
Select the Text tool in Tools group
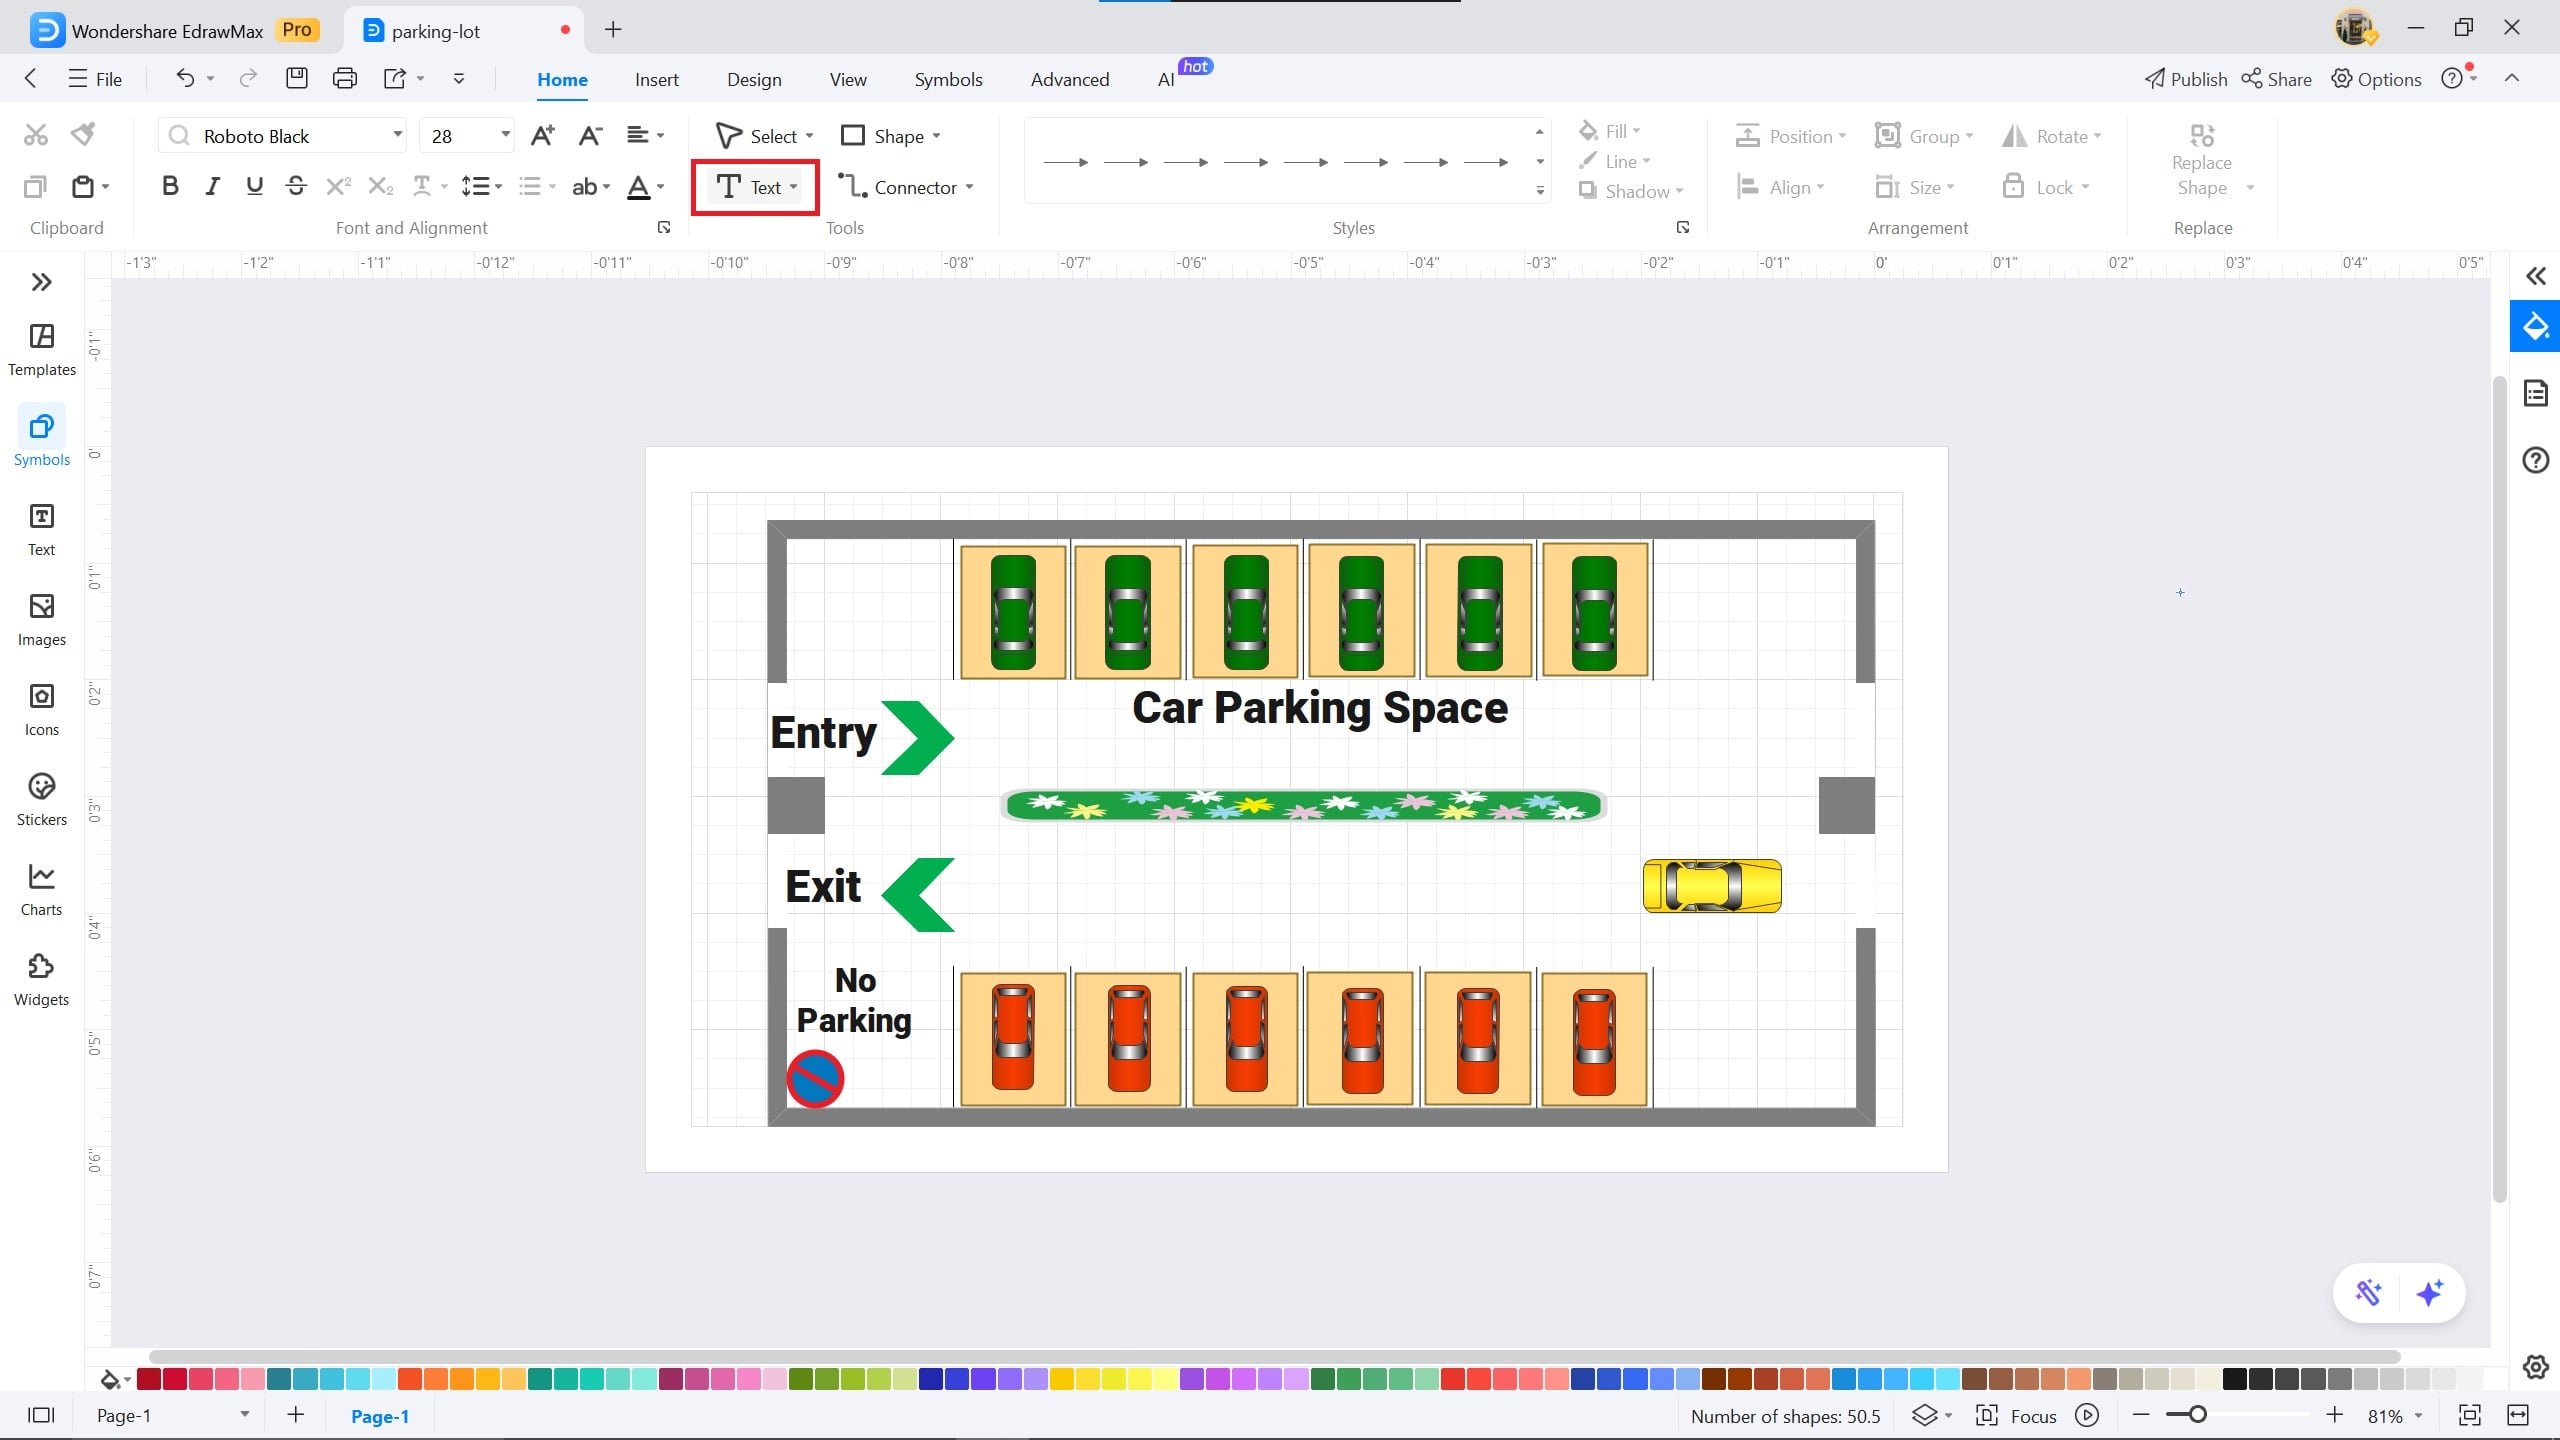(754, 186)
